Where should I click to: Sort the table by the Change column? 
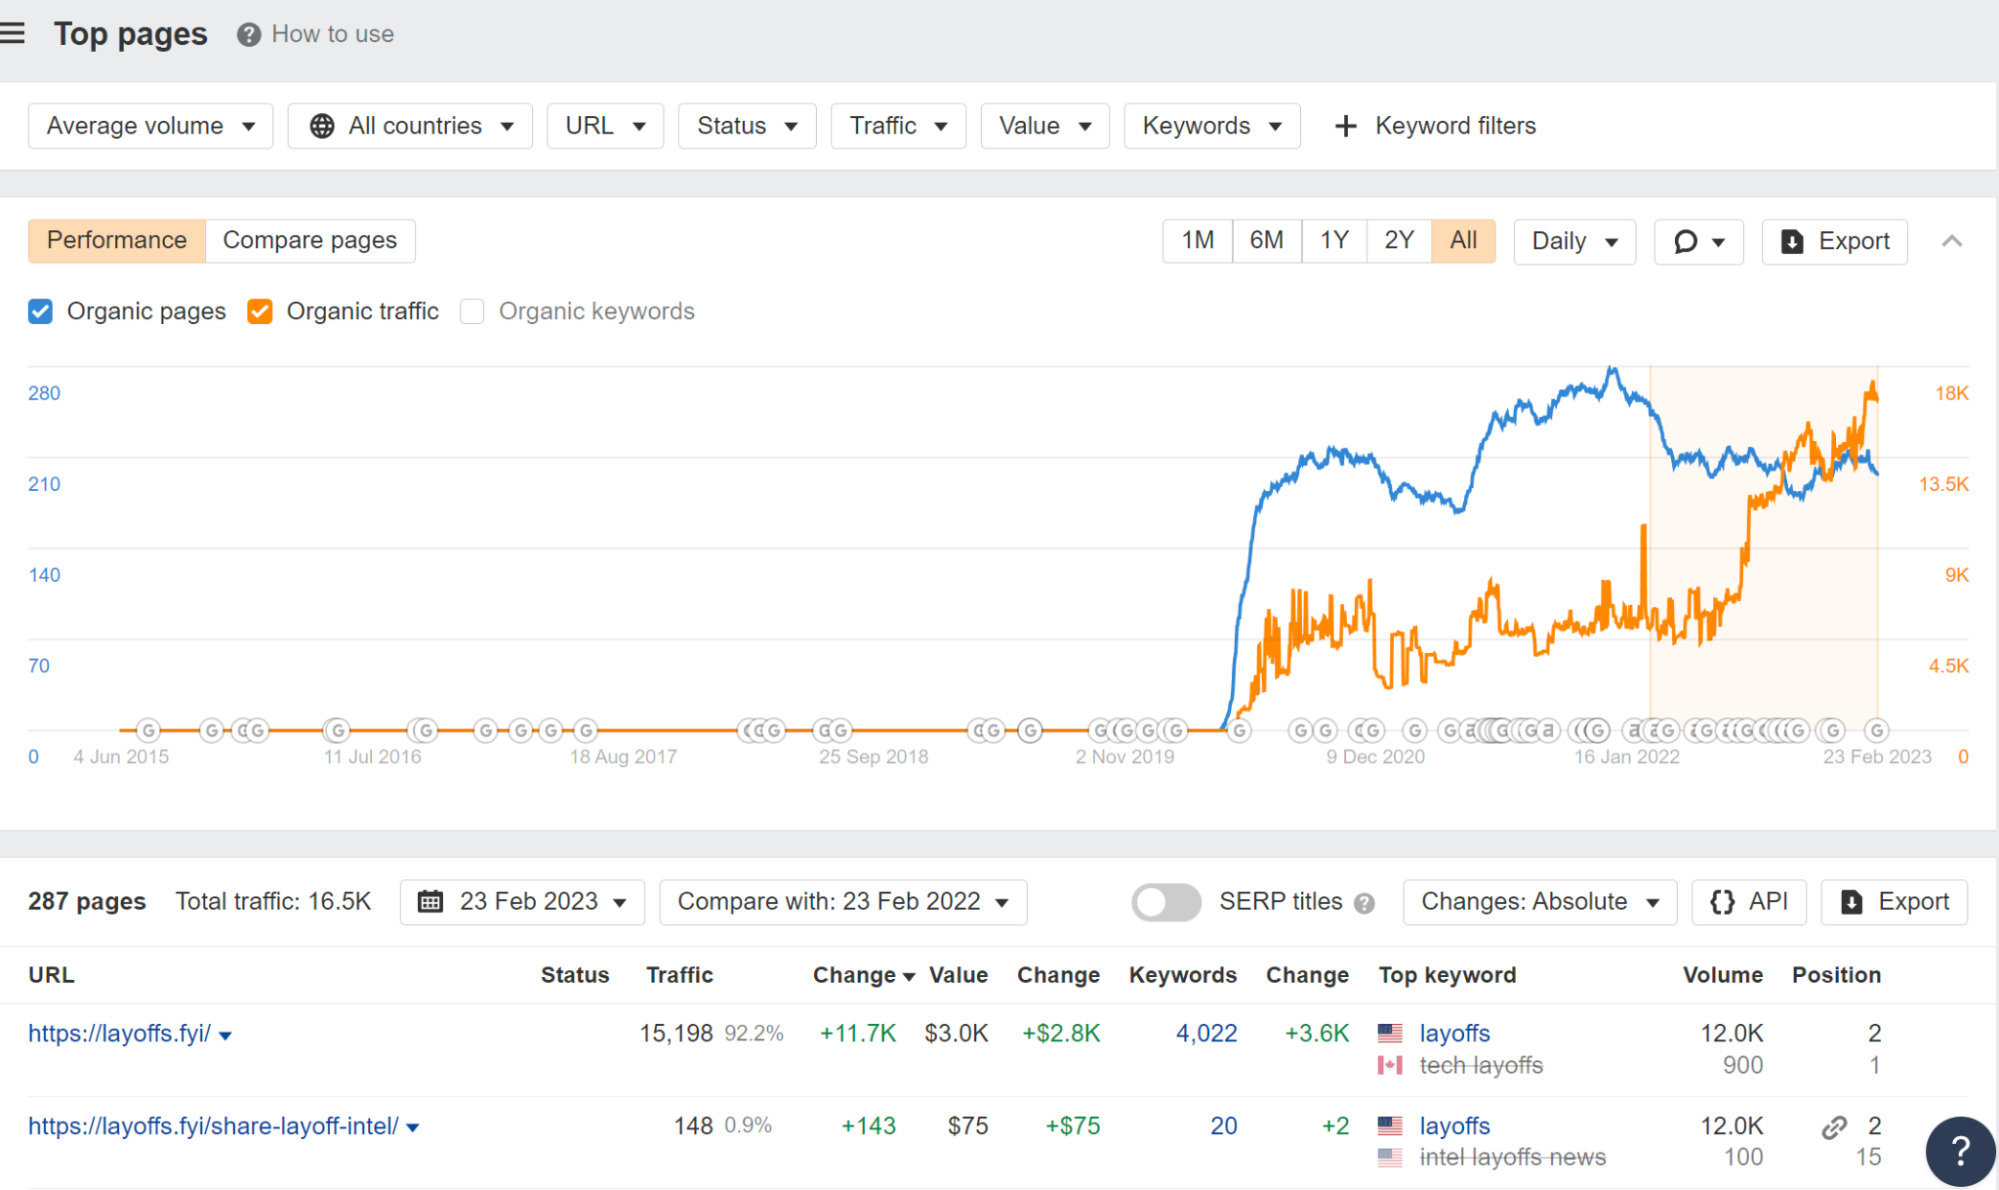pyautogui.click(x=855, y=975)
